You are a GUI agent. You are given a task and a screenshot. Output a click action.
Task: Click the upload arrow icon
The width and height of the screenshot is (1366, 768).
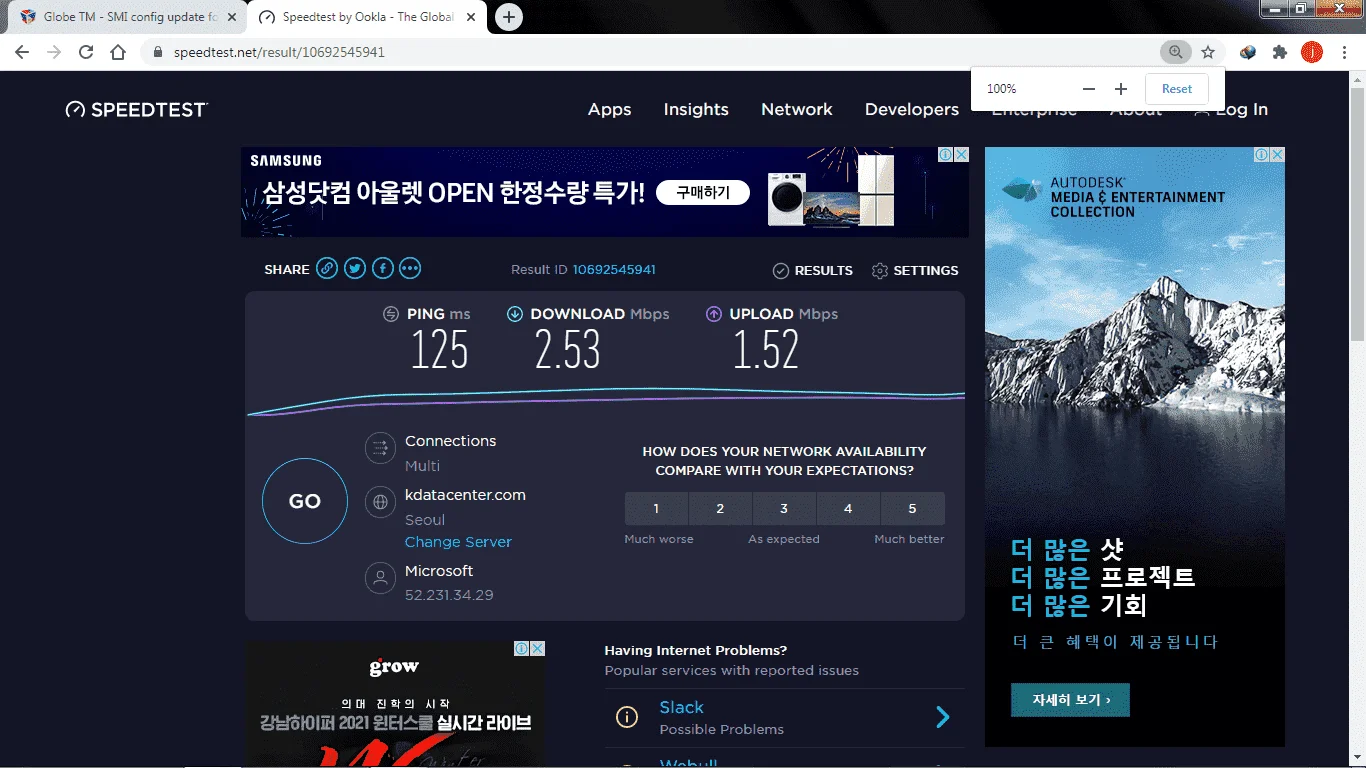pos(714,314)
